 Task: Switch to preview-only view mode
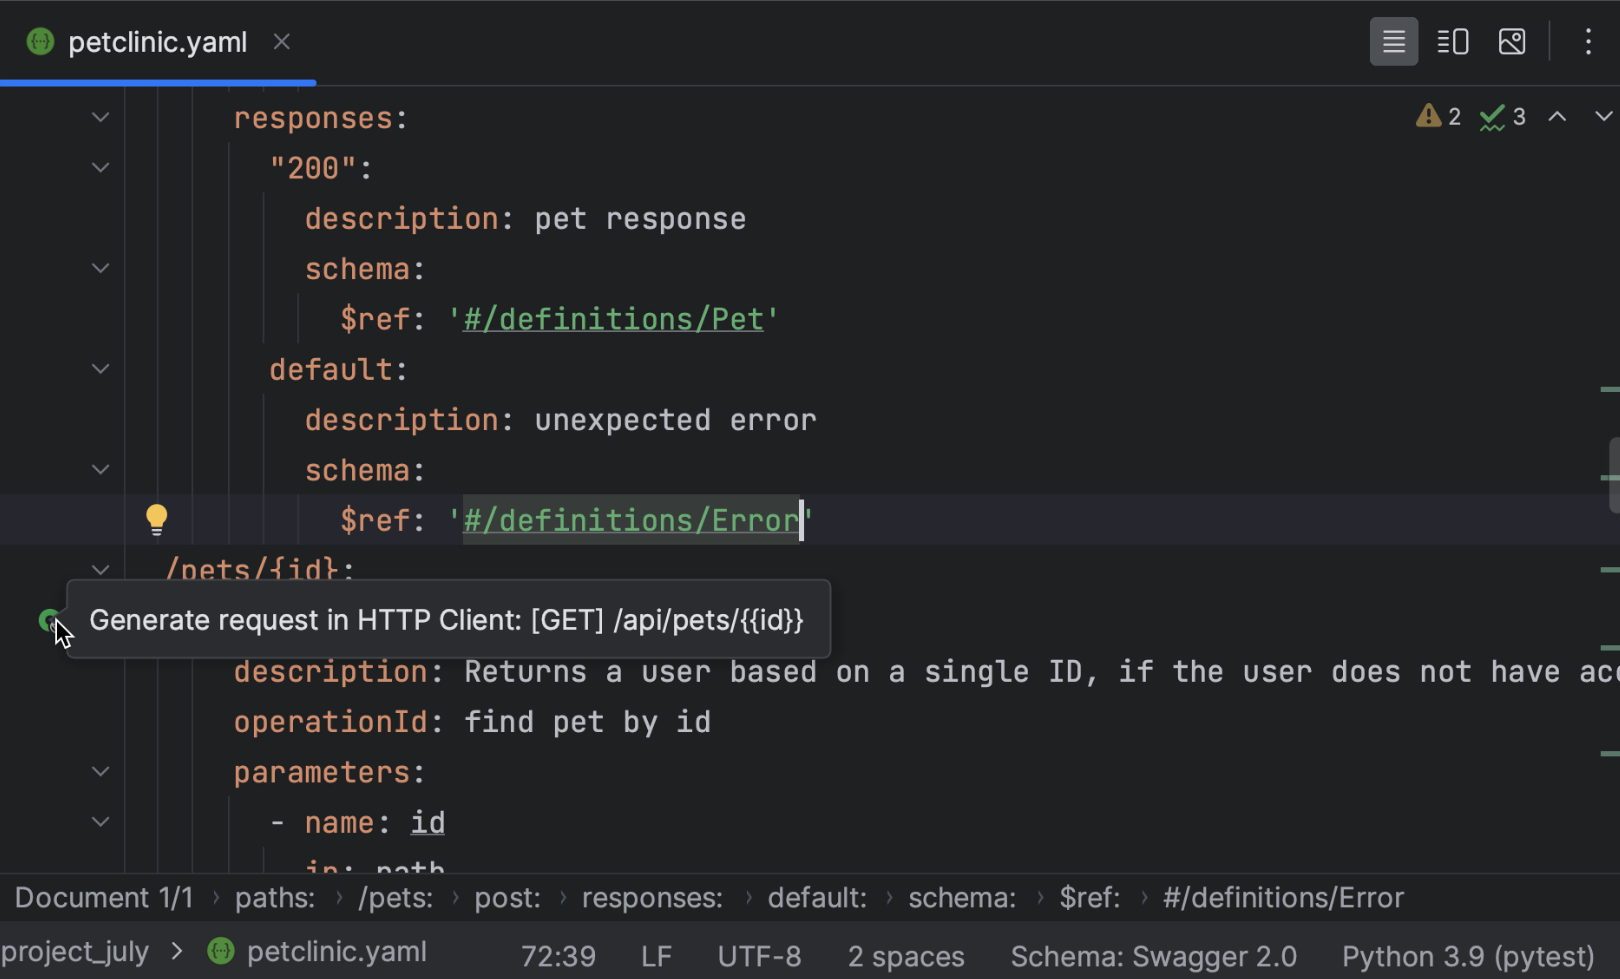tap(1511, 42)
